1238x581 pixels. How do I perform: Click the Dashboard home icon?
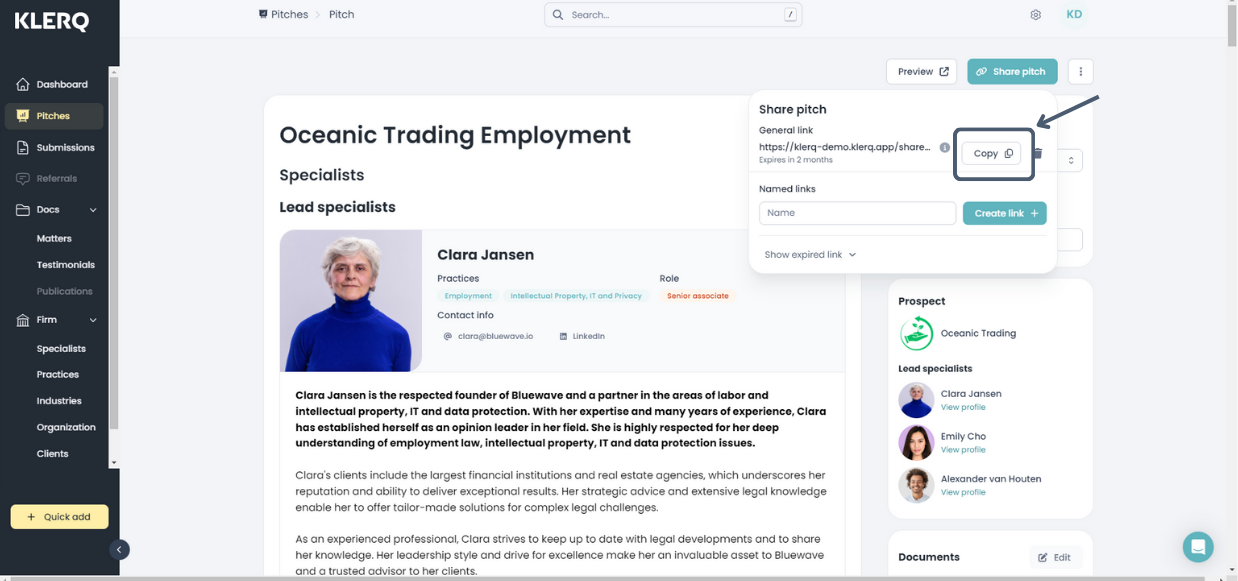tap(23, 84)
